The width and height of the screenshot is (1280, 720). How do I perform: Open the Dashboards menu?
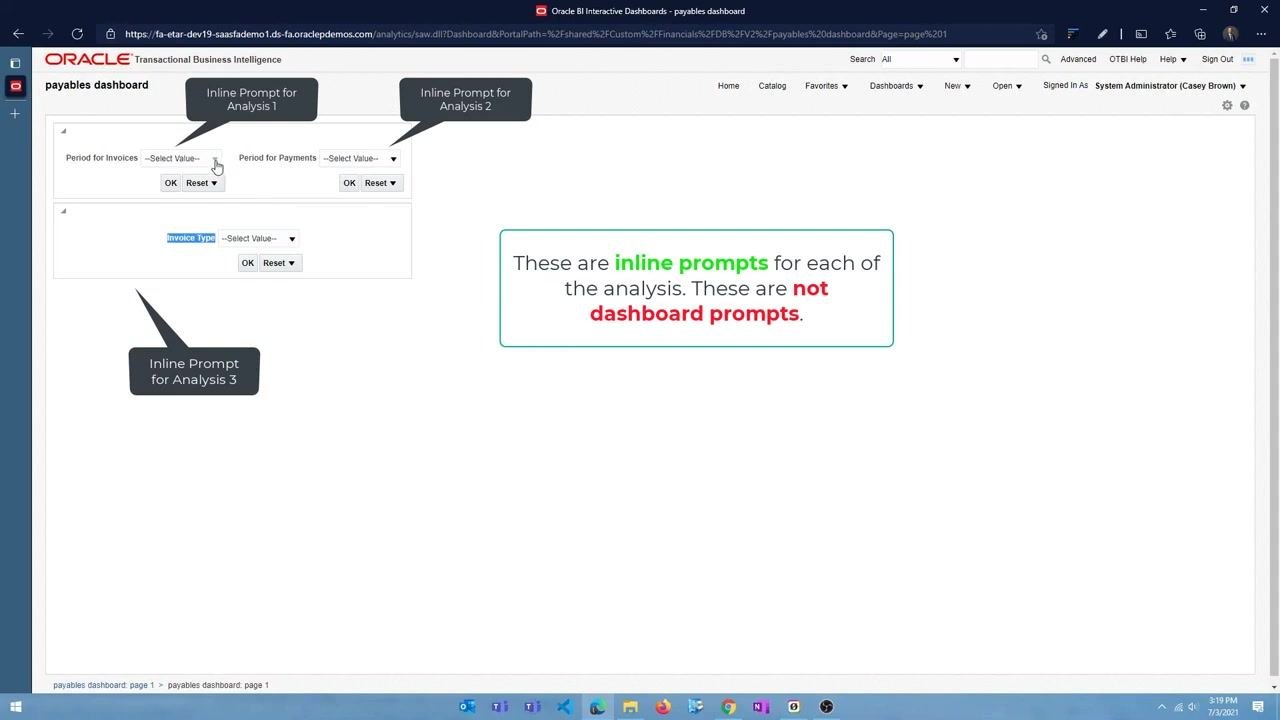(897, 86)
